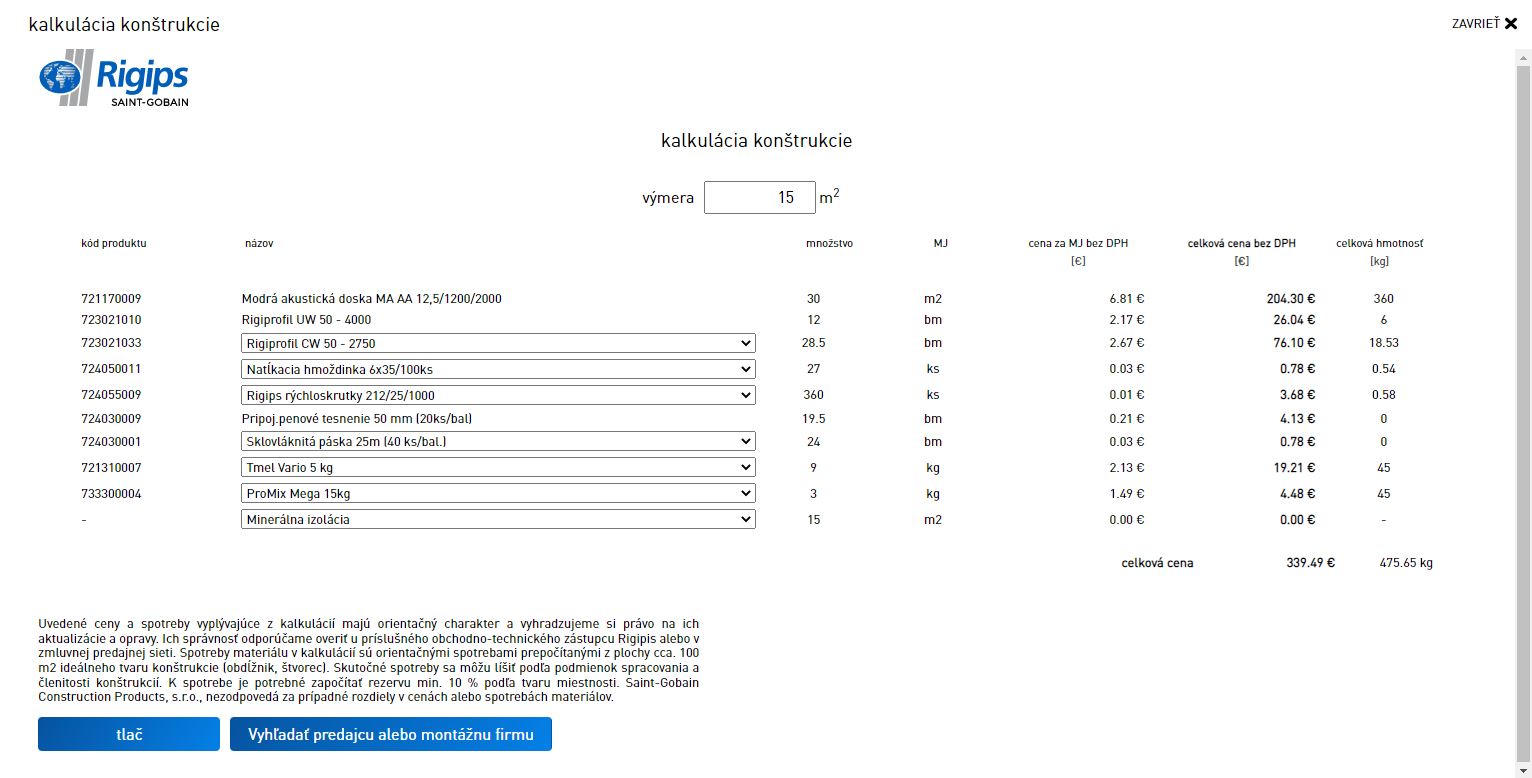Click the centered kalkulácia konštrukcie heading
The width and height of the screenshot is (1532, 778).
point(756,141)
